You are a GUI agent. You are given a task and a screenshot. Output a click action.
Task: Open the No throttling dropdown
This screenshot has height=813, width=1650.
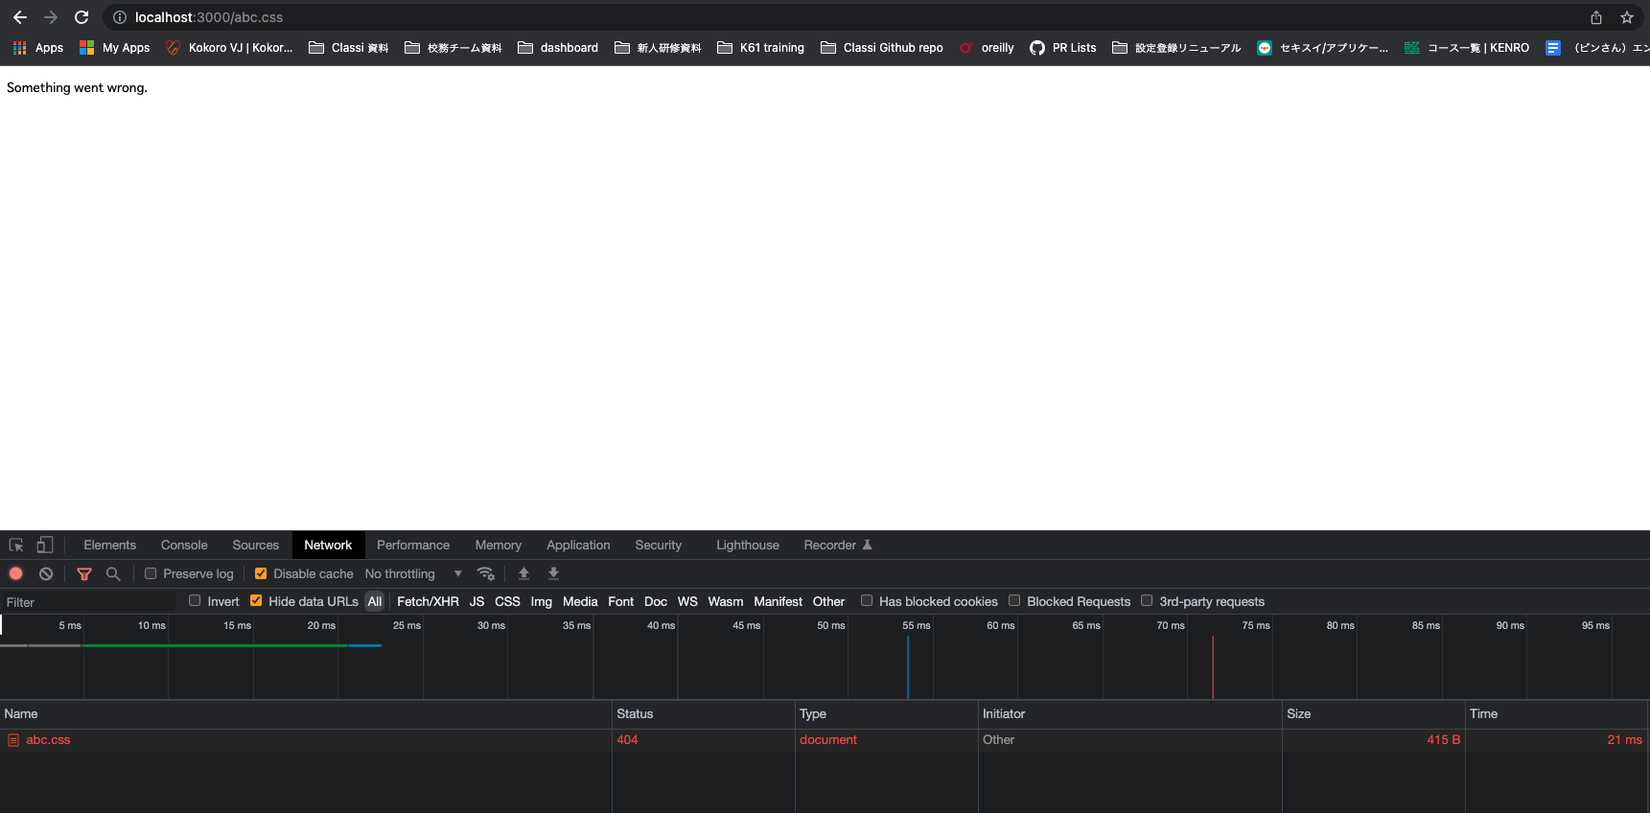(413, 574)
